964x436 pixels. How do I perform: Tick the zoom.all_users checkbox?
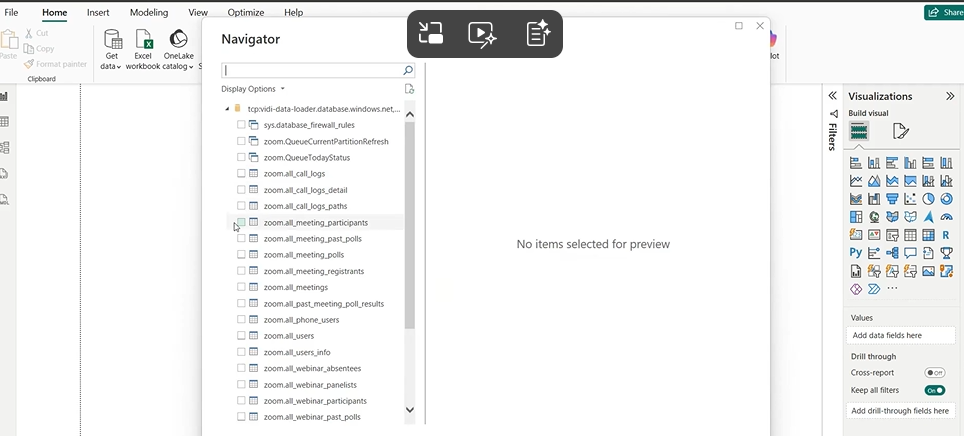[x=241, y=336]
